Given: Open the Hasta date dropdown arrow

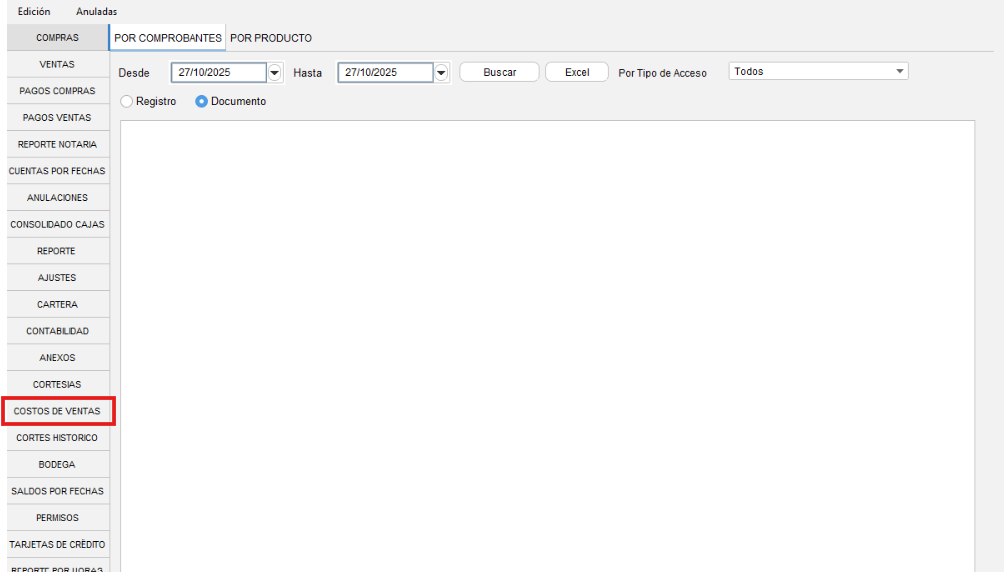Looking at the screenshot, I should (441, 73).
